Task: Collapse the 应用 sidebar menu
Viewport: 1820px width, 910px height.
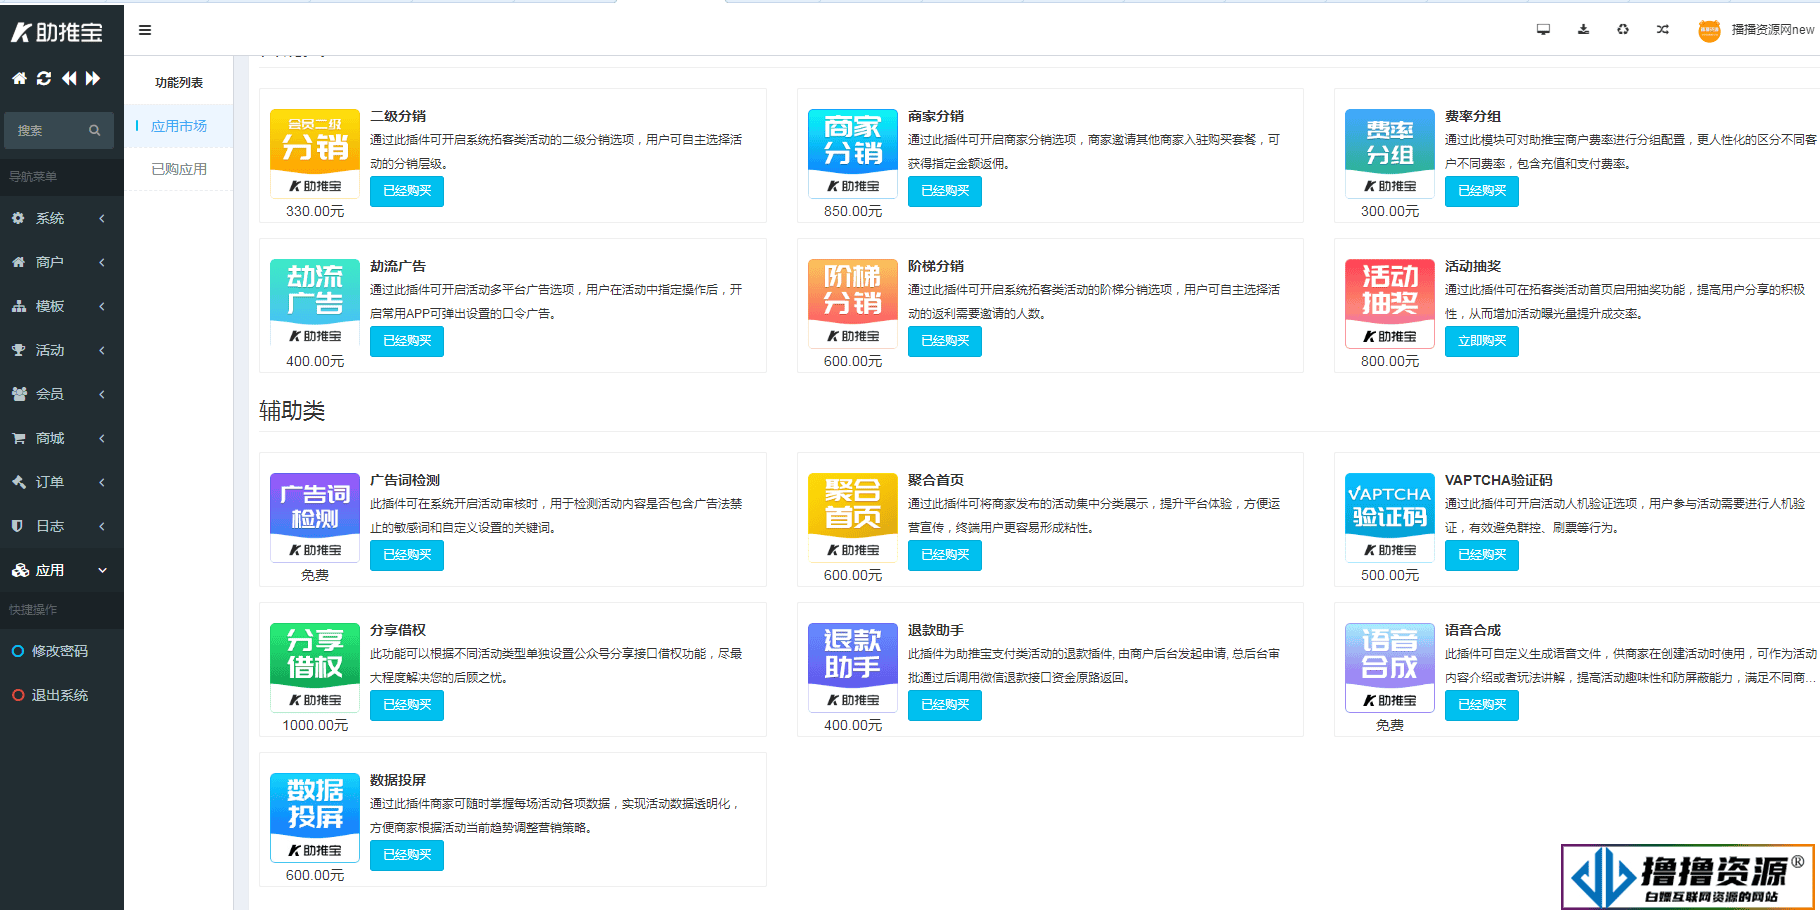Action: (62, 570)
